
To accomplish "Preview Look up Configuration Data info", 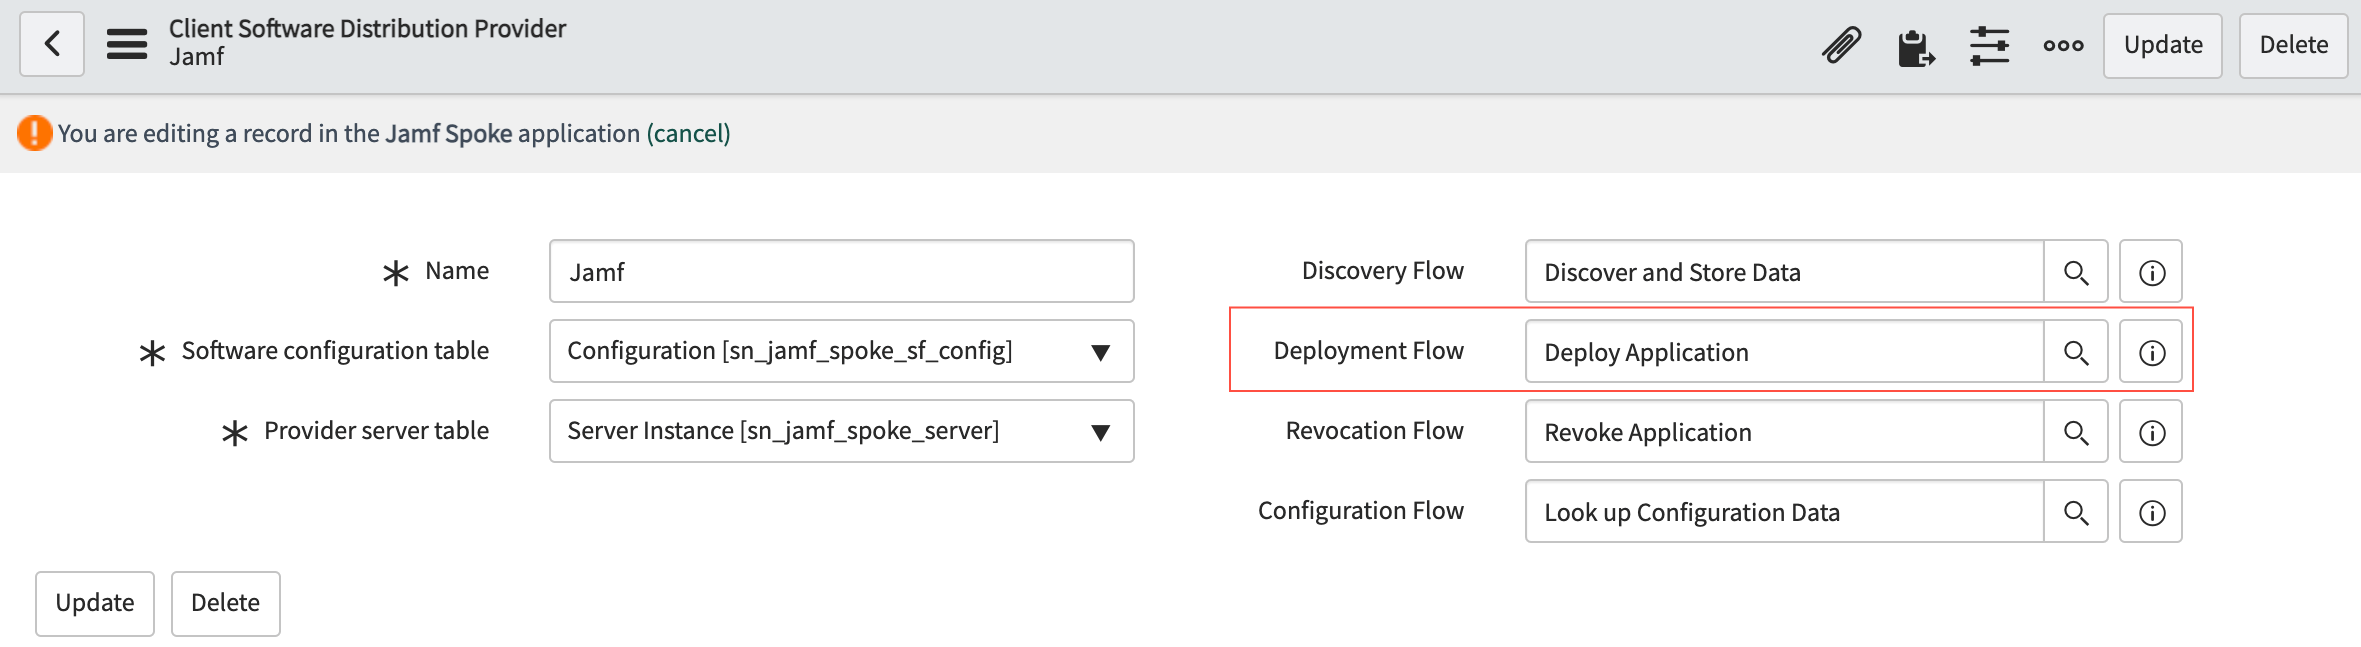I will coord(2151,512).
